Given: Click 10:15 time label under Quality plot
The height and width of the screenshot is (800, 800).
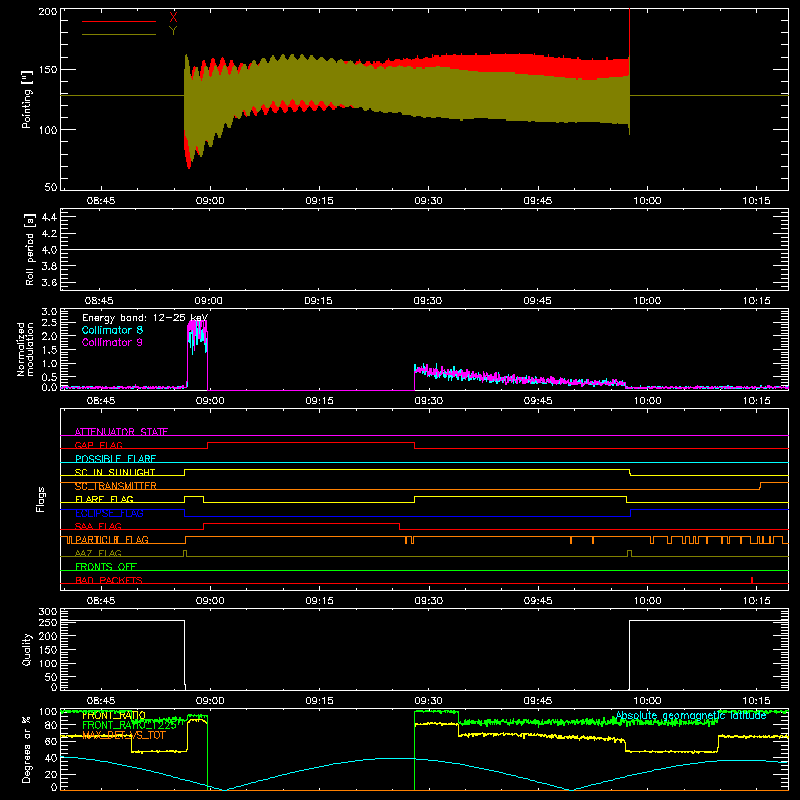Looking at the screenshot, I should [756, 701].
